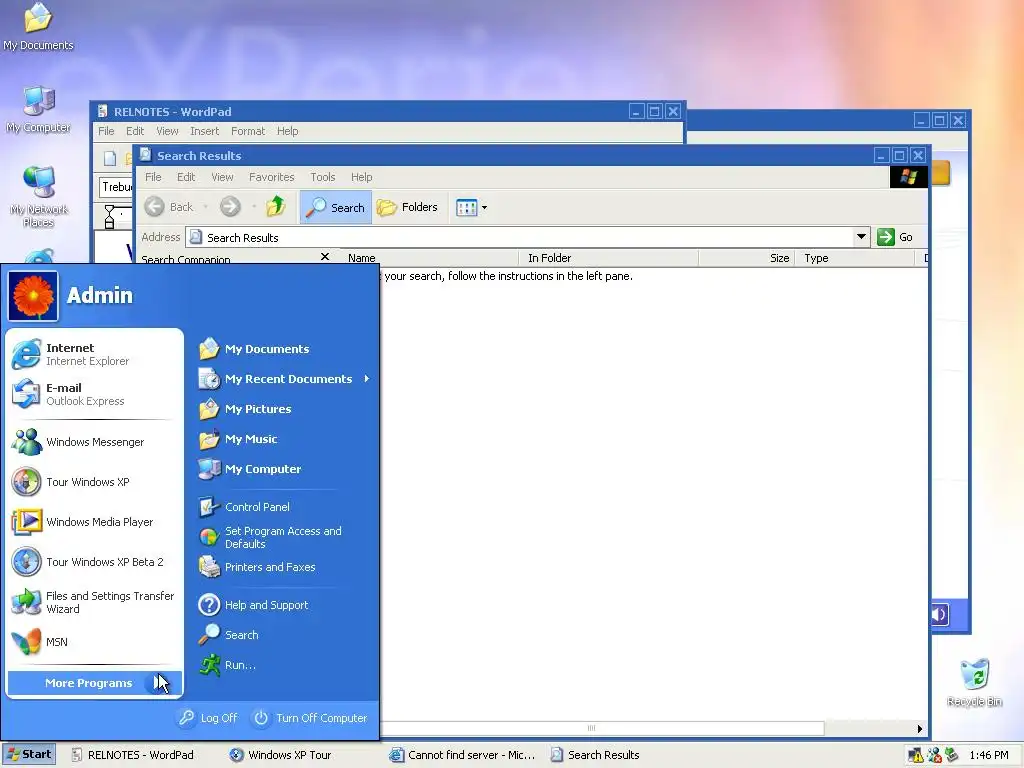Launch Tour Windows XP shortcut
1024x768 pixels.
click(x=95, y=482)
